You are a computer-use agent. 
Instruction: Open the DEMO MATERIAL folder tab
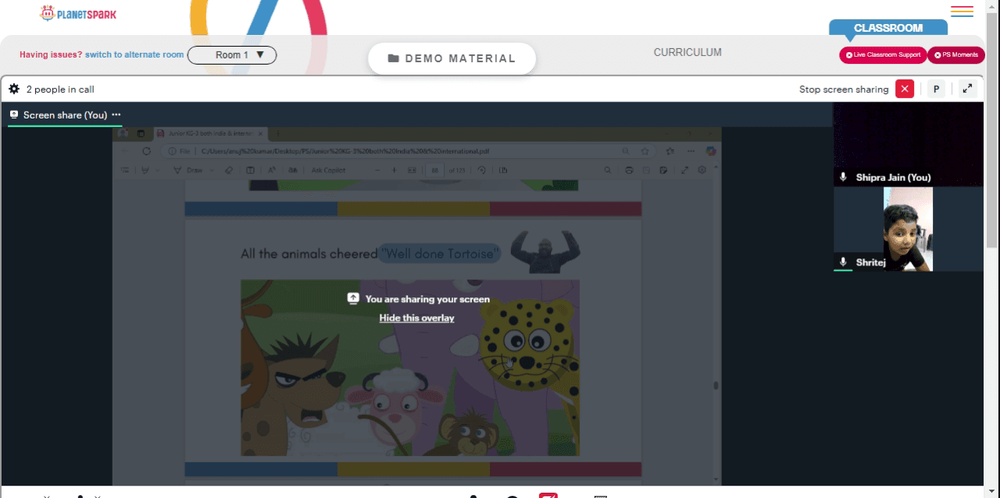click(x=452, y=59)
